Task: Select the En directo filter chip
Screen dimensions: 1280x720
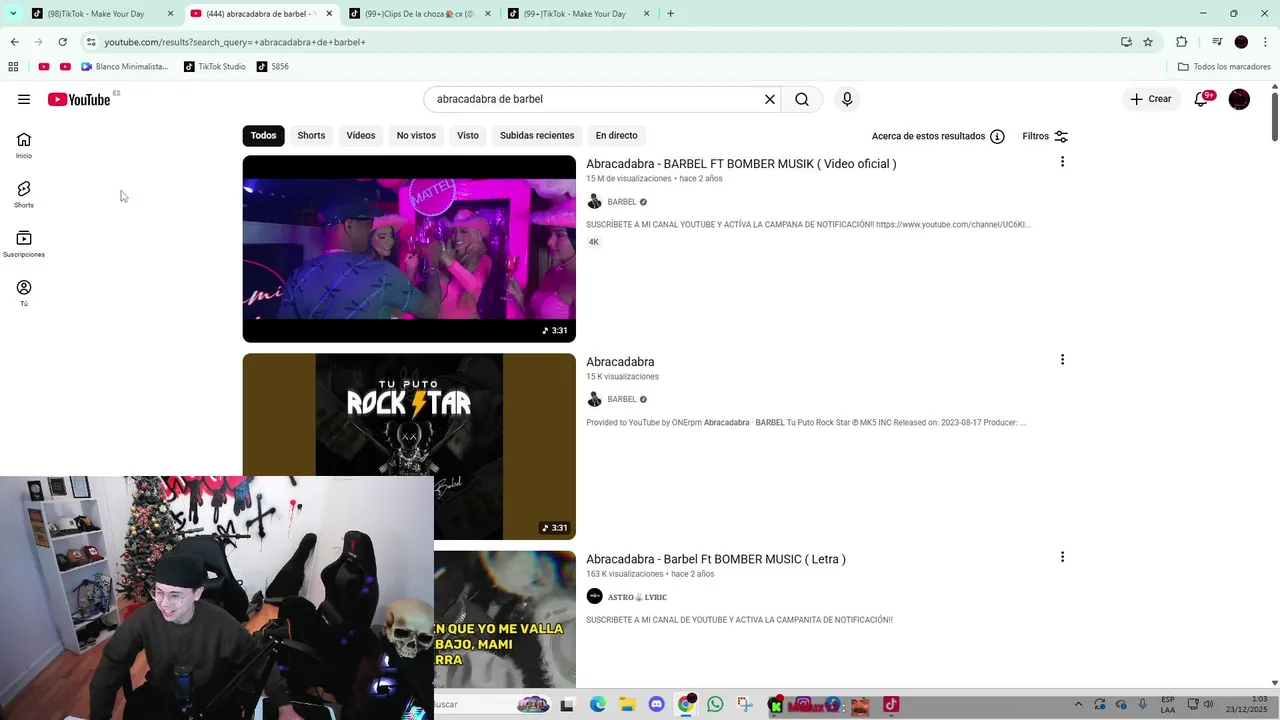Action: 616,136
